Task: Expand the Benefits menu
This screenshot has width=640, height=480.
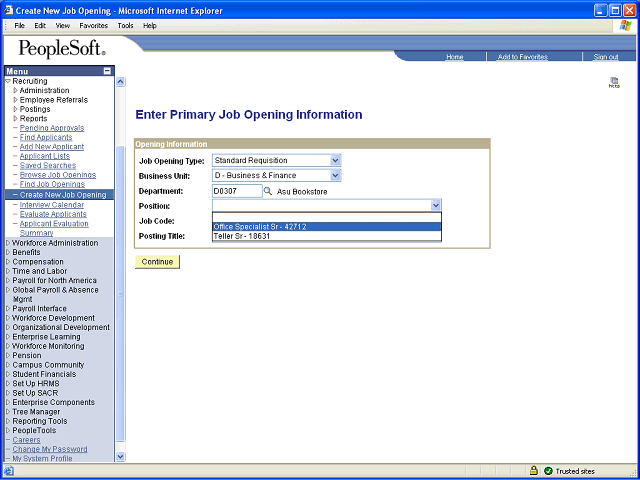Action: (x=8, y=252)
